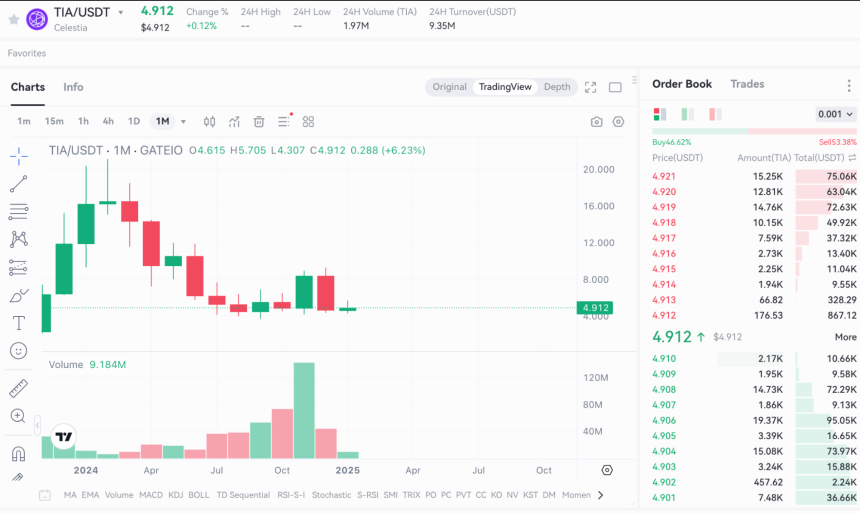860x514 pixels.
Task: Show buy-only order book view
Action: [687, 114]
